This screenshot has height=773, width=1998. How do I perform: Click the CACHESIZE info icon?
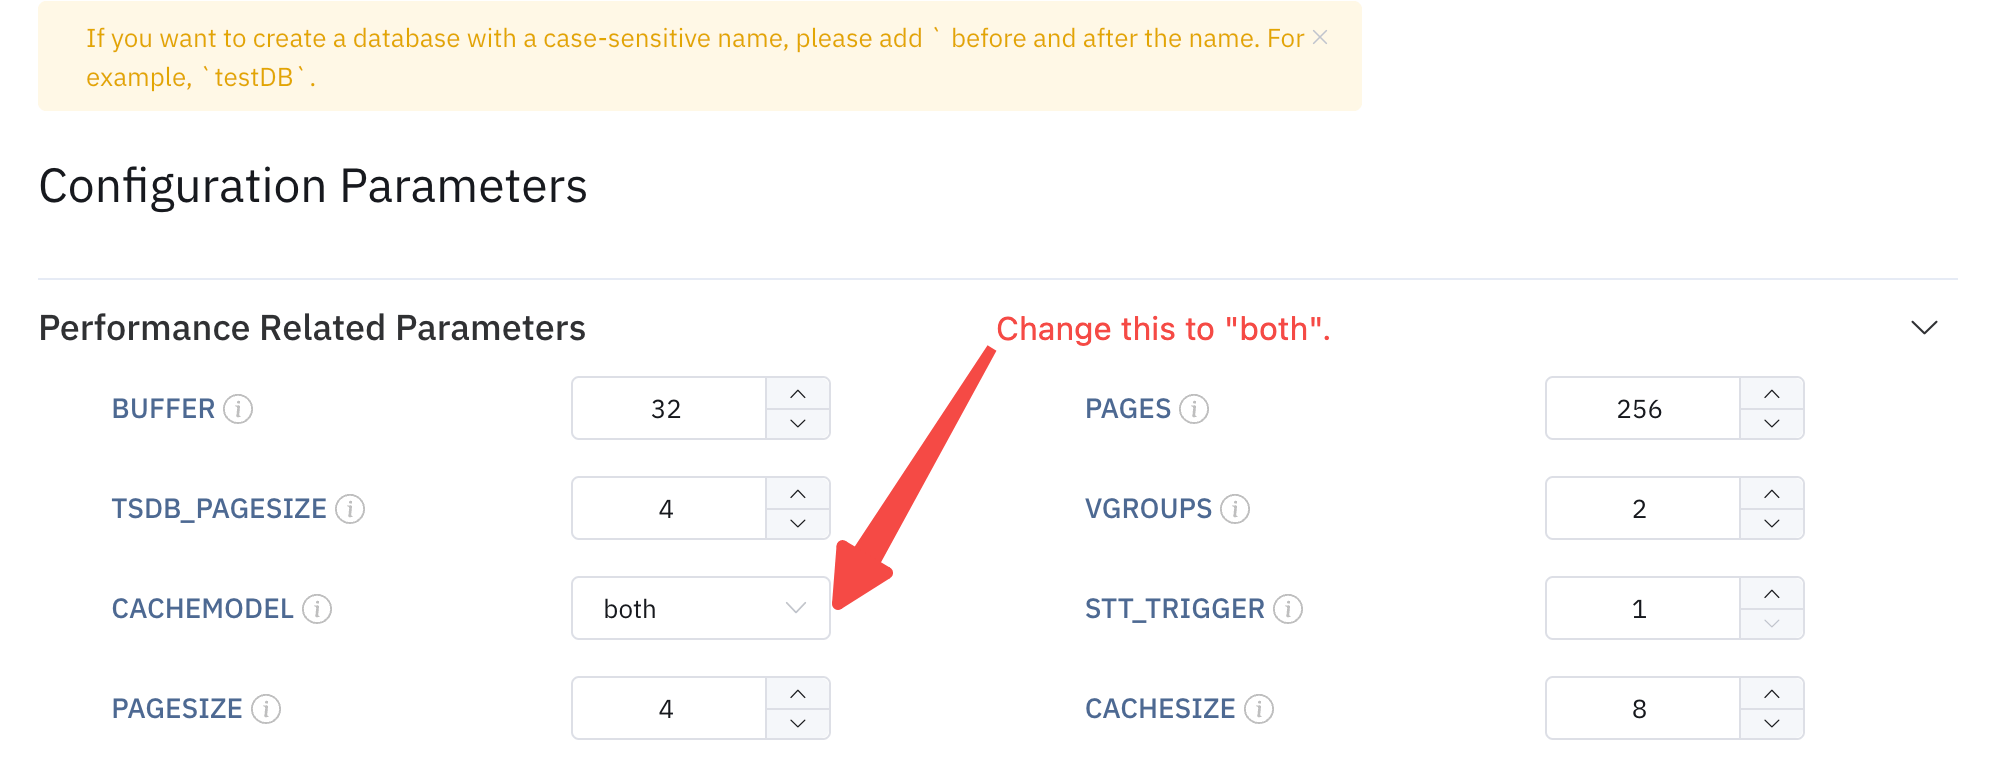click(x=1259, y=709)
